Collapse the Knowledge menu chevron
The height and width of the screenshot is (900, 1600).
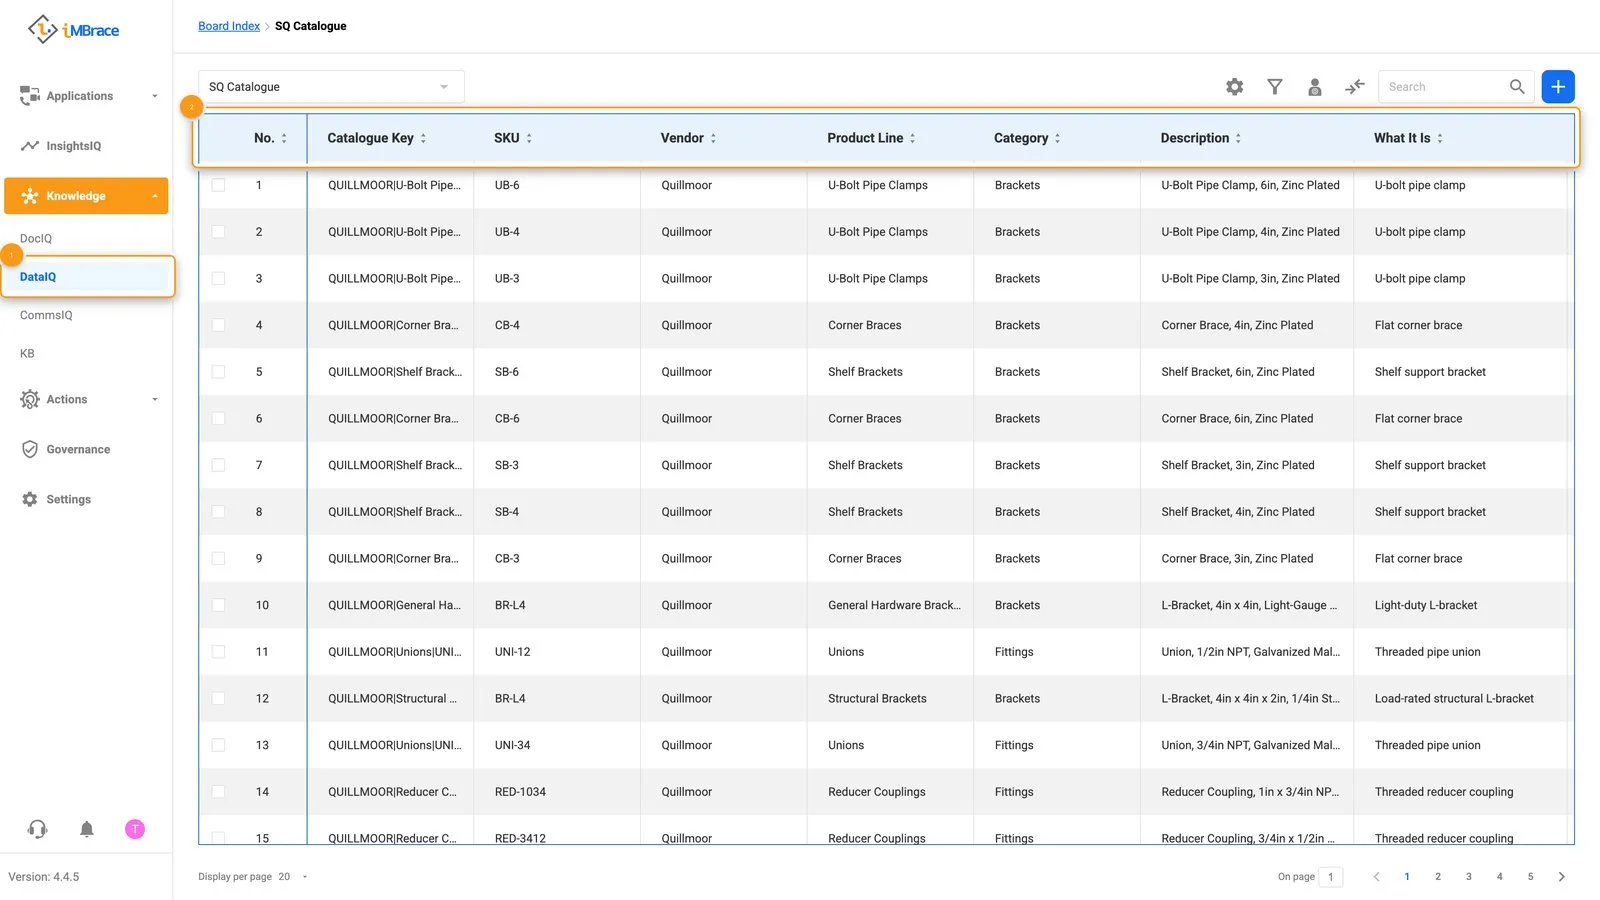coord(154,196)
